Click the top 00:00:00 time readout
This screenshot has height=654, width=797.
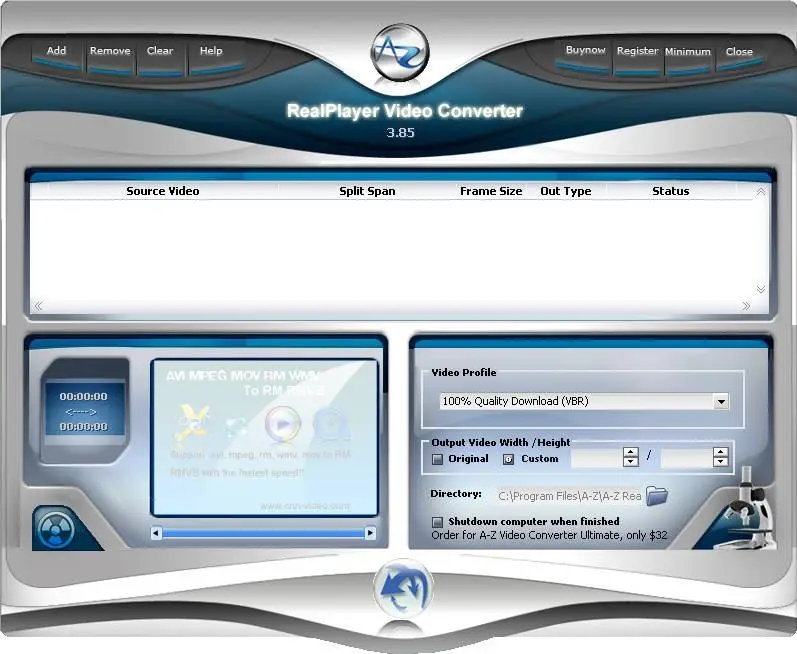point(83,396)
